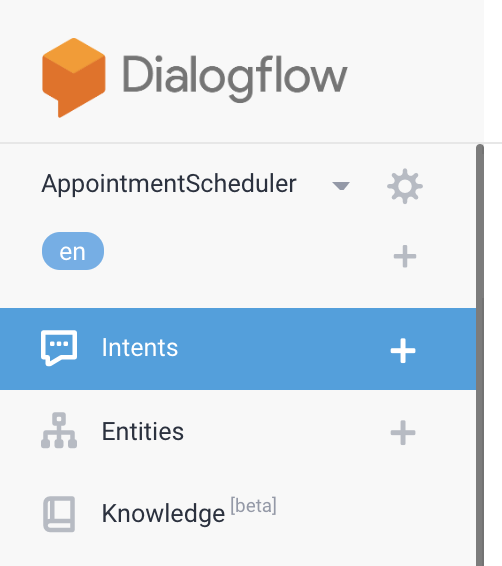Open agent settings via the gear icon
Screen dimensions: 502x566
pyautogui.click(x=405, y=186)
